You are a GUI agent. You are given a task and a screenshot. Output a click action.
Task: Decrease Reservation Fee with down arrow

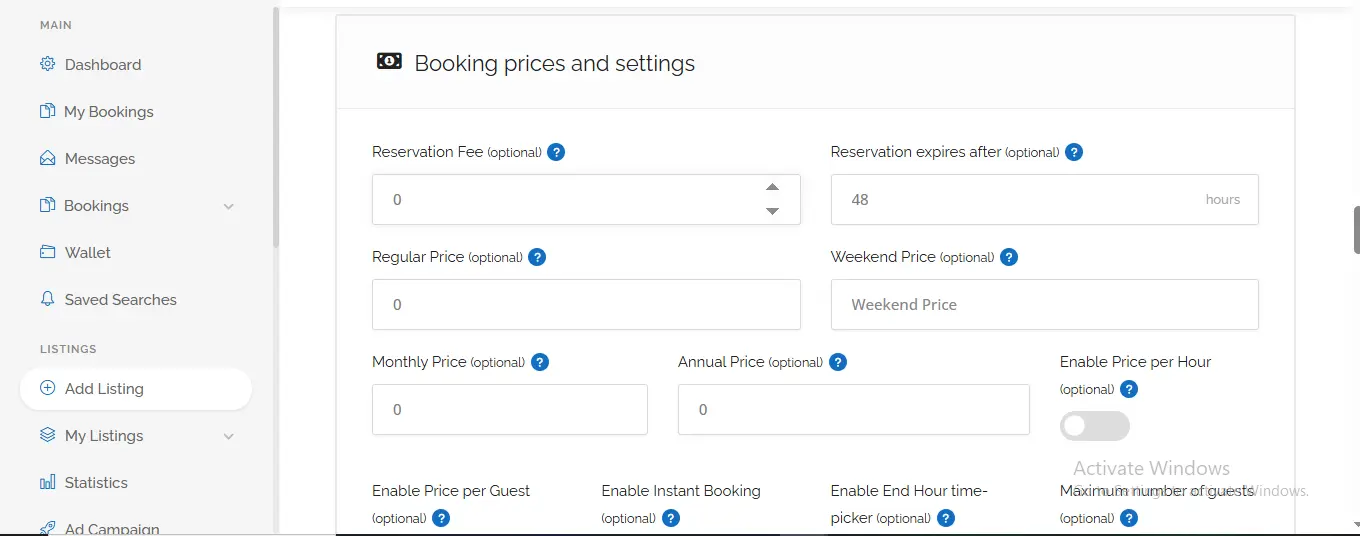point(772,211)
